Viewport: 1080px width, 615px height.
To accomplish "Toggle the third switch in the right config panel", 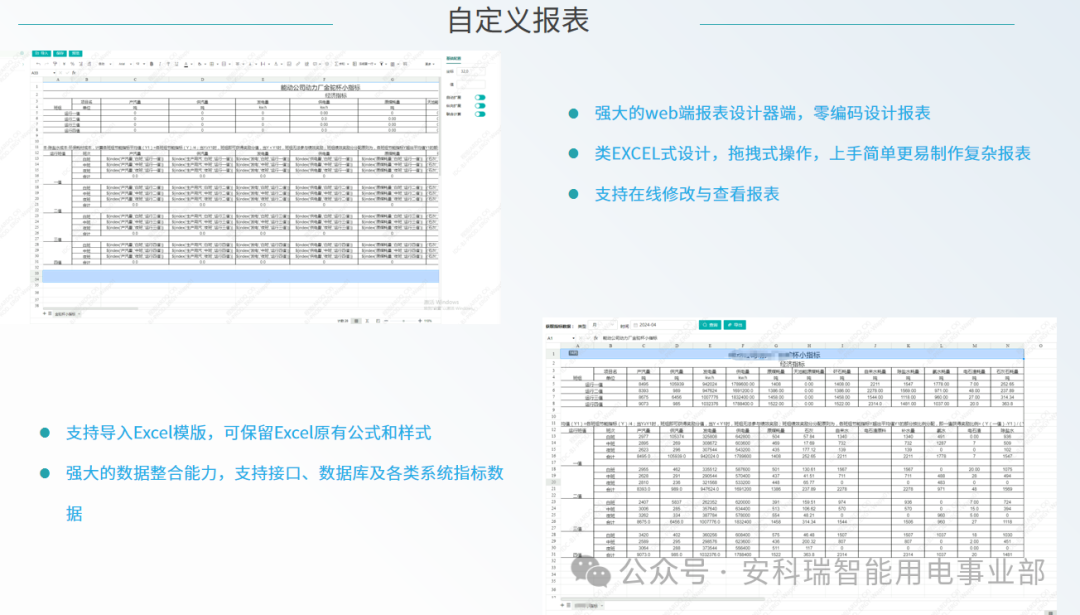I will (x=480, y=114).
